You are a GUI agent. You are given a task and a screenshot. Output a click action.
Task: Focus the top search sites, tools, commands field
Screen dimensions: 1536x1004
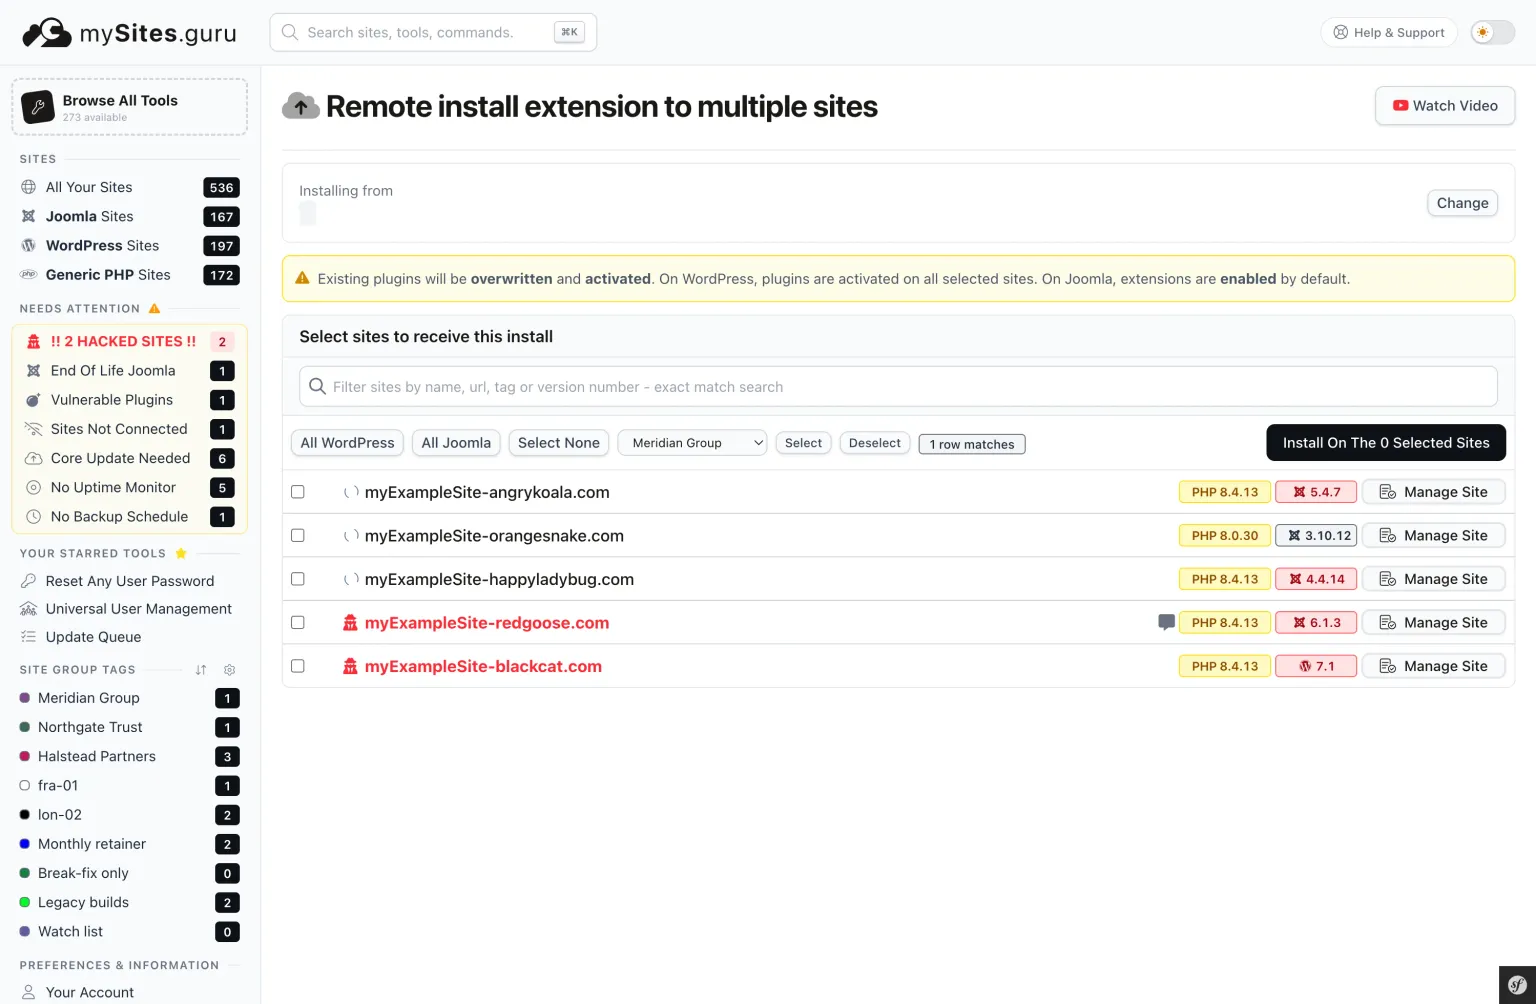(x=433, y=32)
